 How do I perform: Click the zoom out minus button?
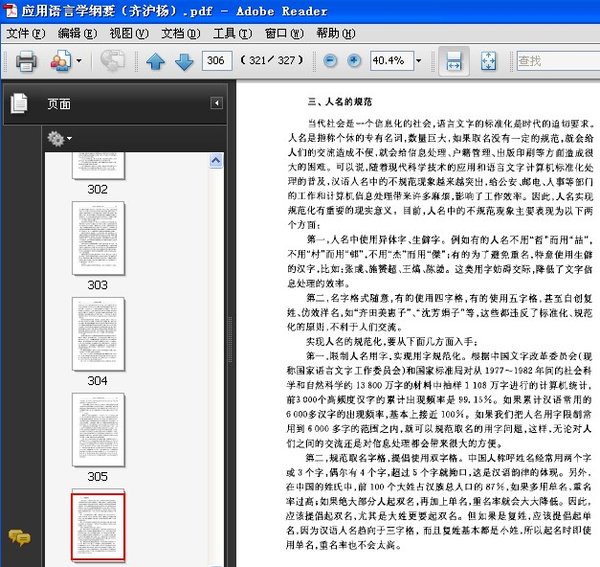331,61
